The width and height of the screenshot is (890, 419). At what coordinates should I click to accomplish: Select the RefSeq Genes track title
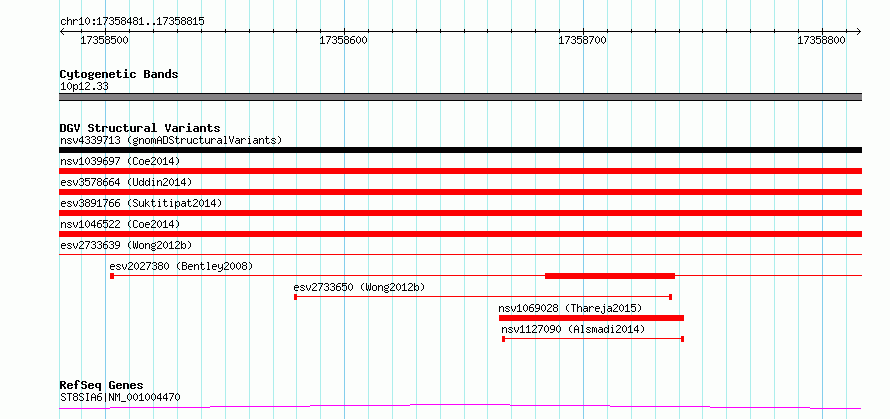point(102,386)
